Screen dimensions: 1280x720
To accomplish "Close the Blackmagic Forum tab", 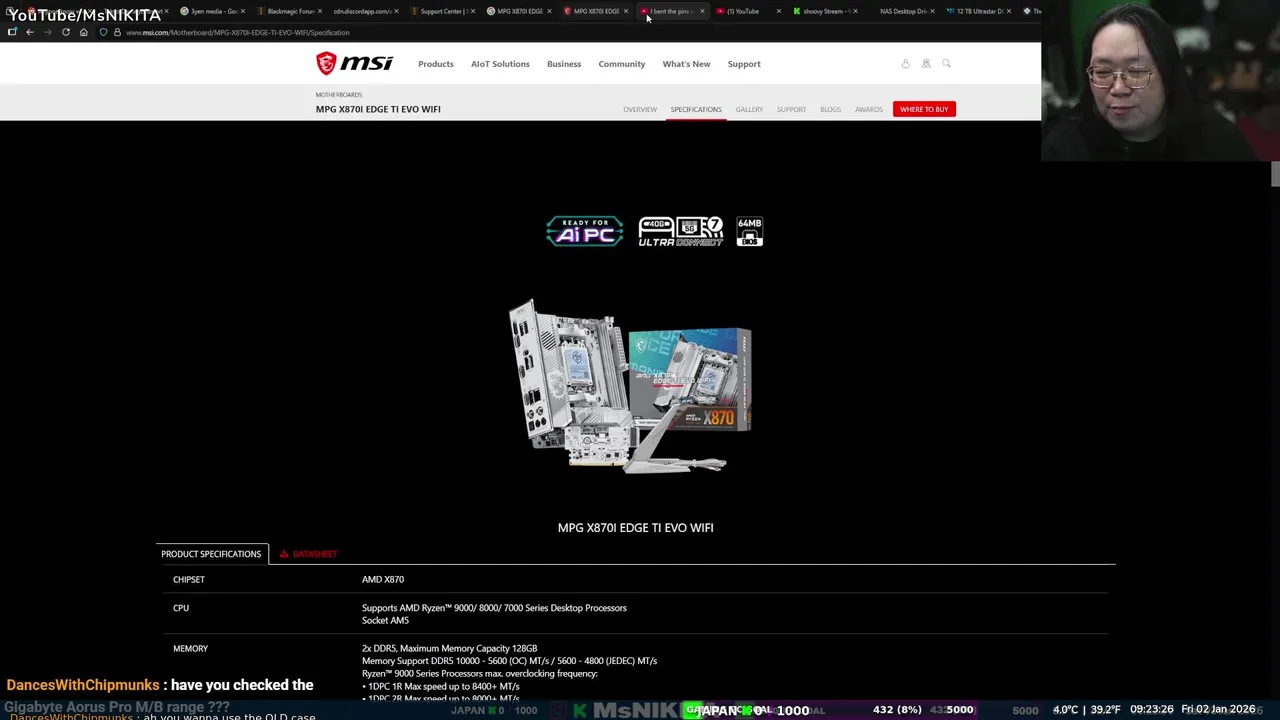I will [320, 11].
